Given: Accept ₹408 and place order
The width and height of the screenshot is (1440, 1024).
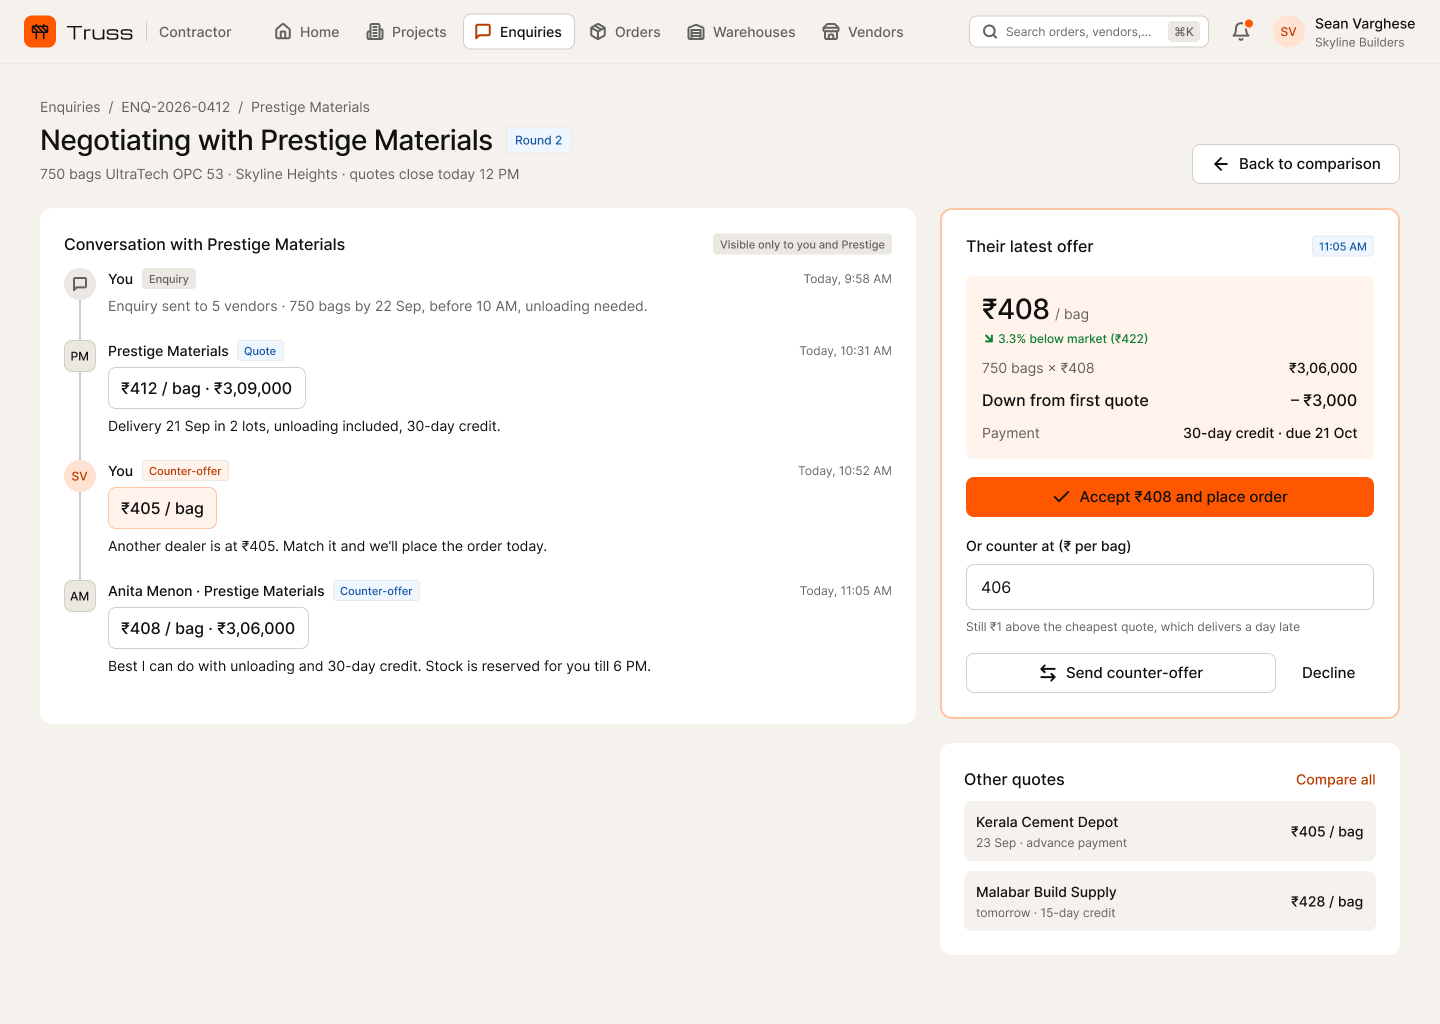Looking at the screenshot, I should pyautogui.click(x=1170, y=497).
